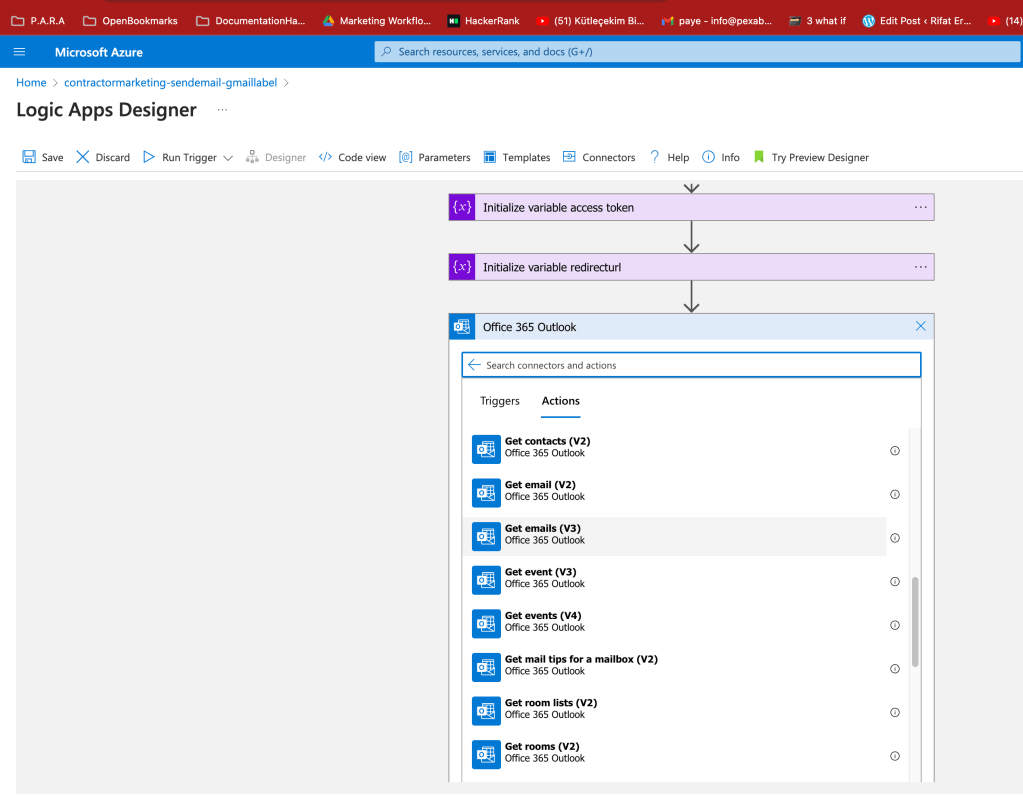1023x810 pixels.
Task: Click the Office 365 Outlook header icon
Action: tap(462, 327)
